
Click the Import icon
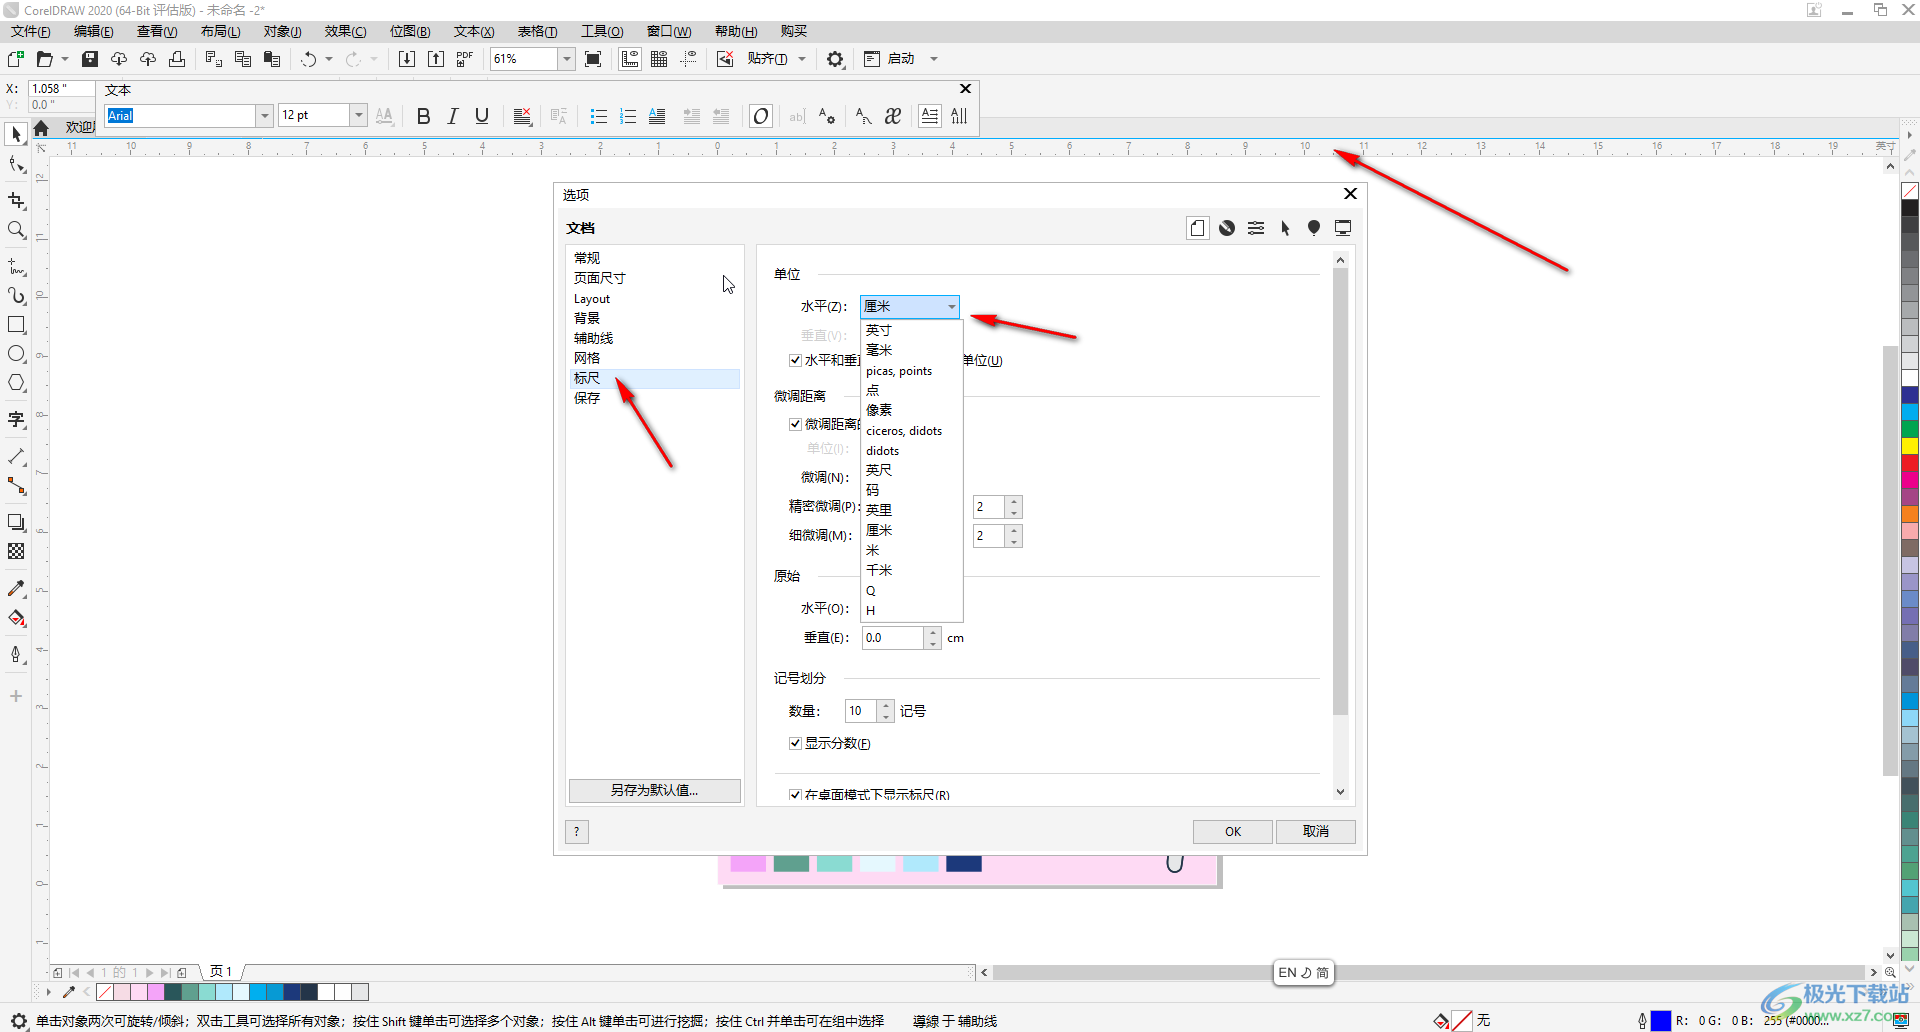[x=407, y=59]
